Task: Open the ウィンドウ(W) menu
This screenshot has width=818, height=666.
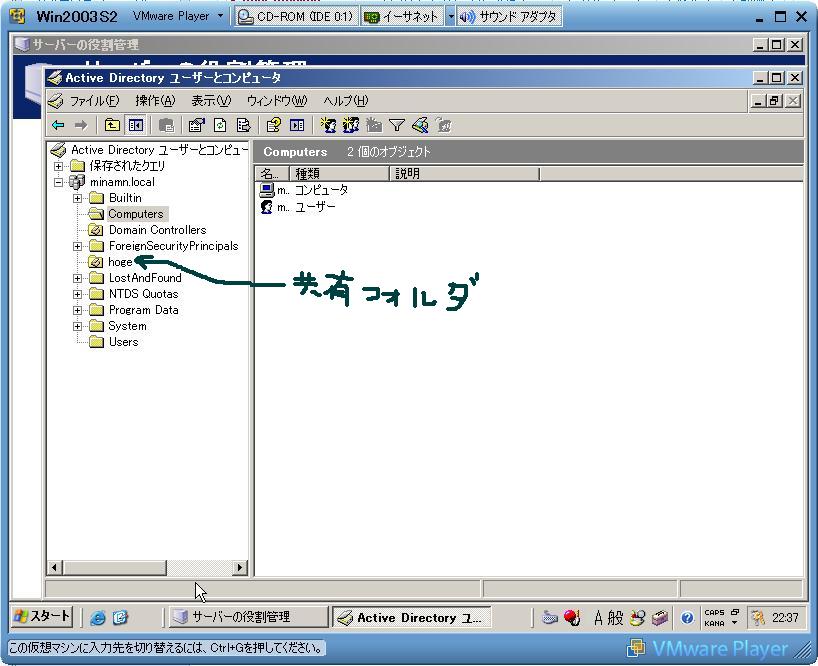Action: click(x=276, y=101)
